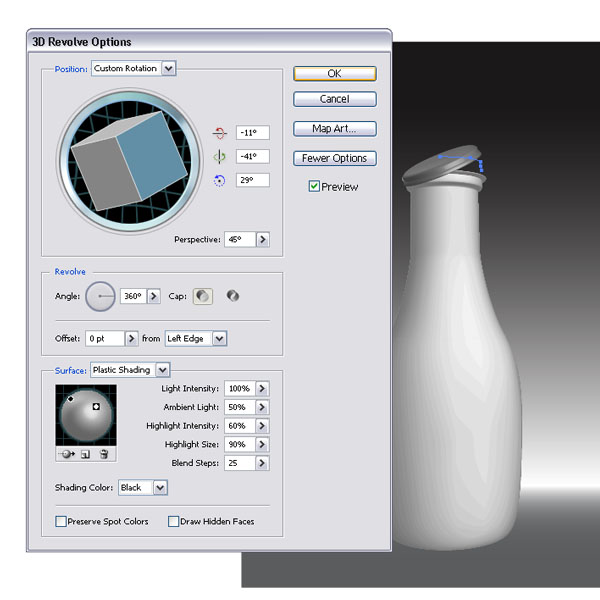Enable Preserve Spot Colors

61,521
